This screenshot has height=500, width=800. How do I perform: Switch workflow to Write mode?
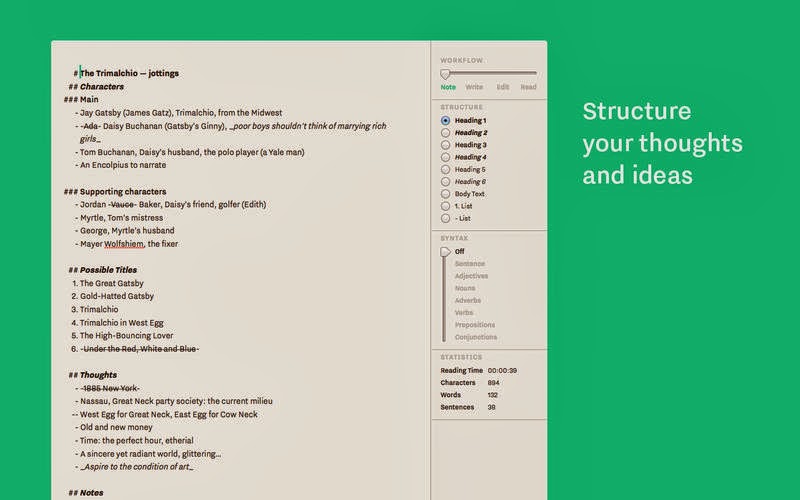tap(474, 87)
